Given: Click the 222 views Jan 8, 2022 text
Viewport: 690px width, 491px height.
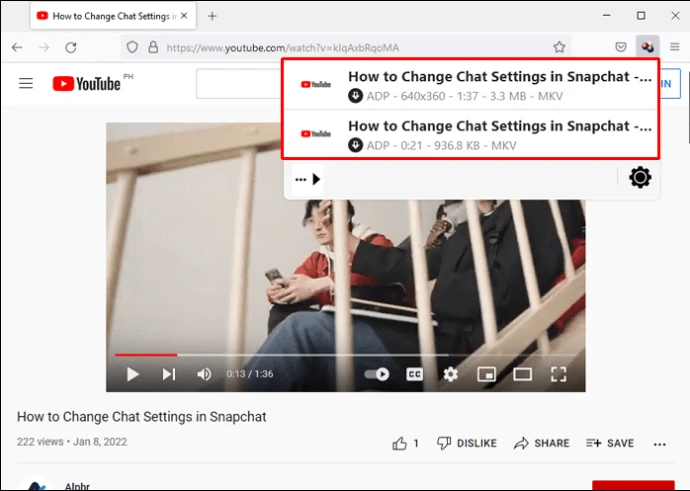Looking at the screenshot, I should (x=72, y=442).
